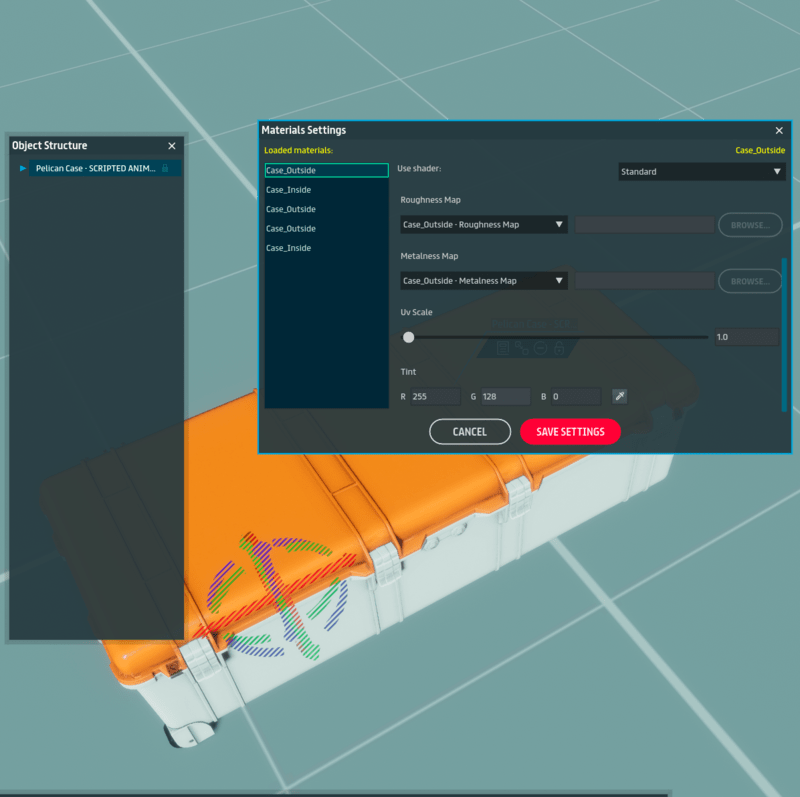Click Browse for the Metalness Map
Image resolution: width=800 pixels, height=797 pixels.
tap(750, 281)
